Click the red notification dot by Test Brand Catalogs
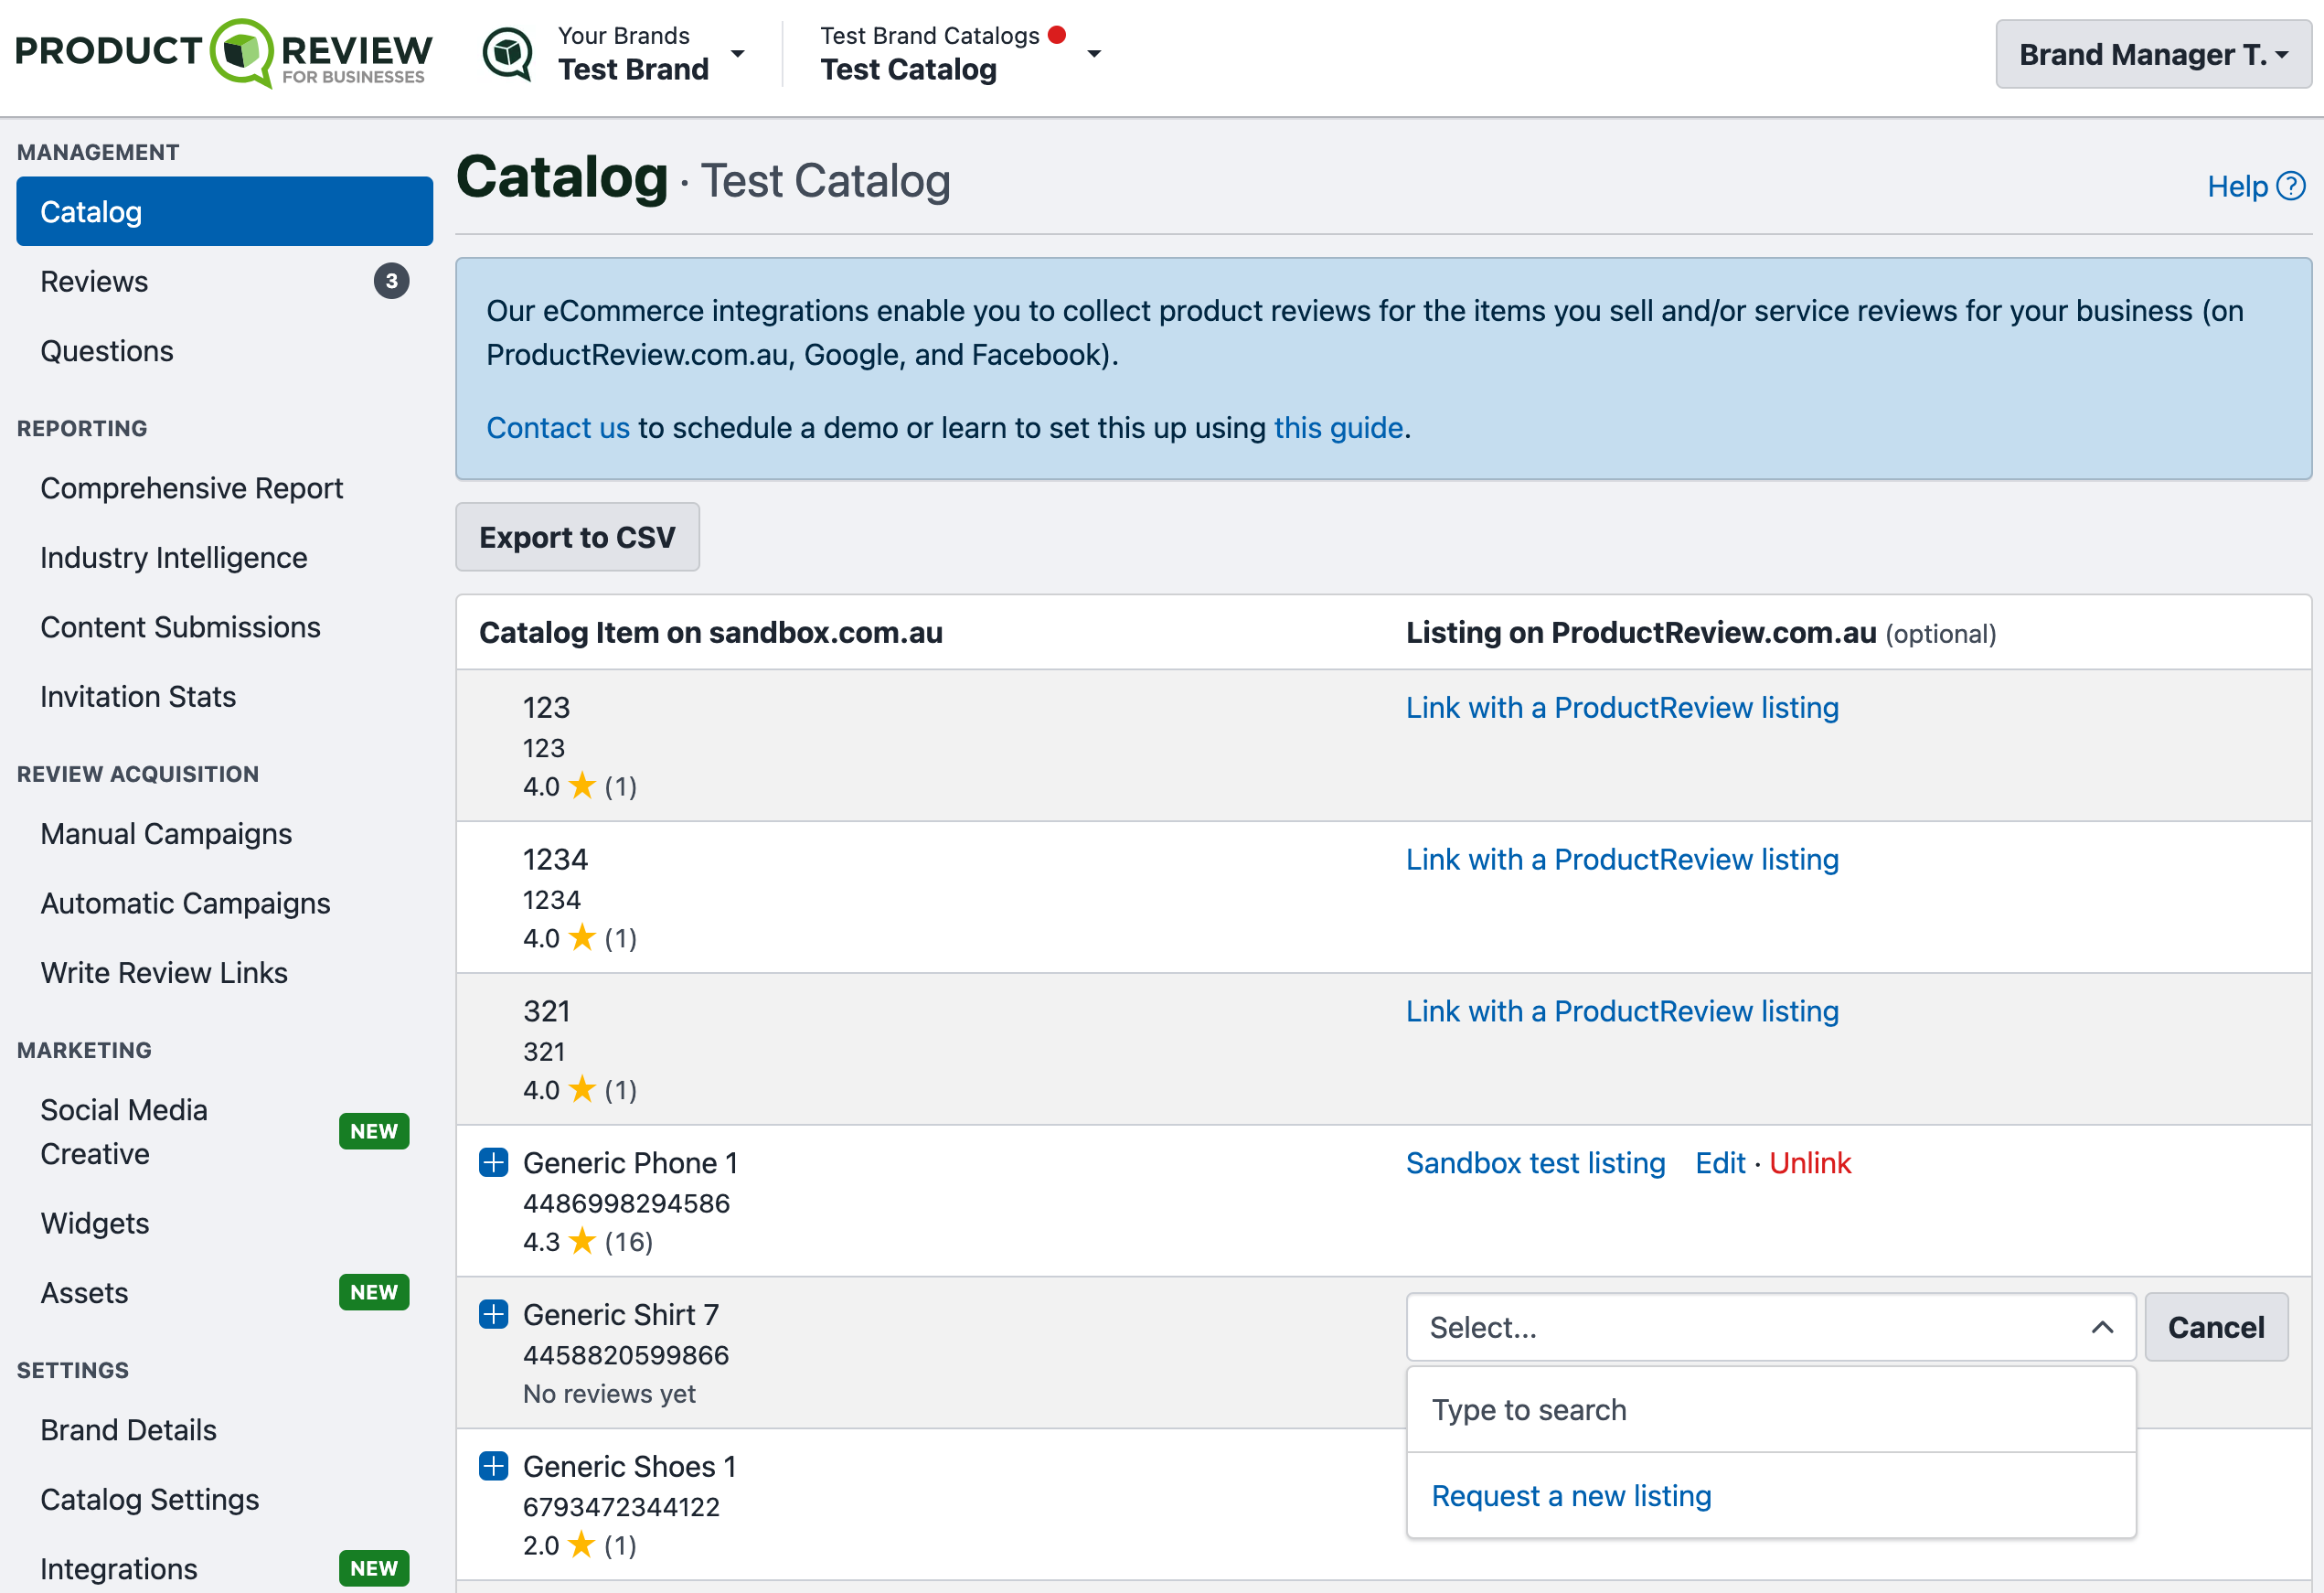 pos(1057,35)
